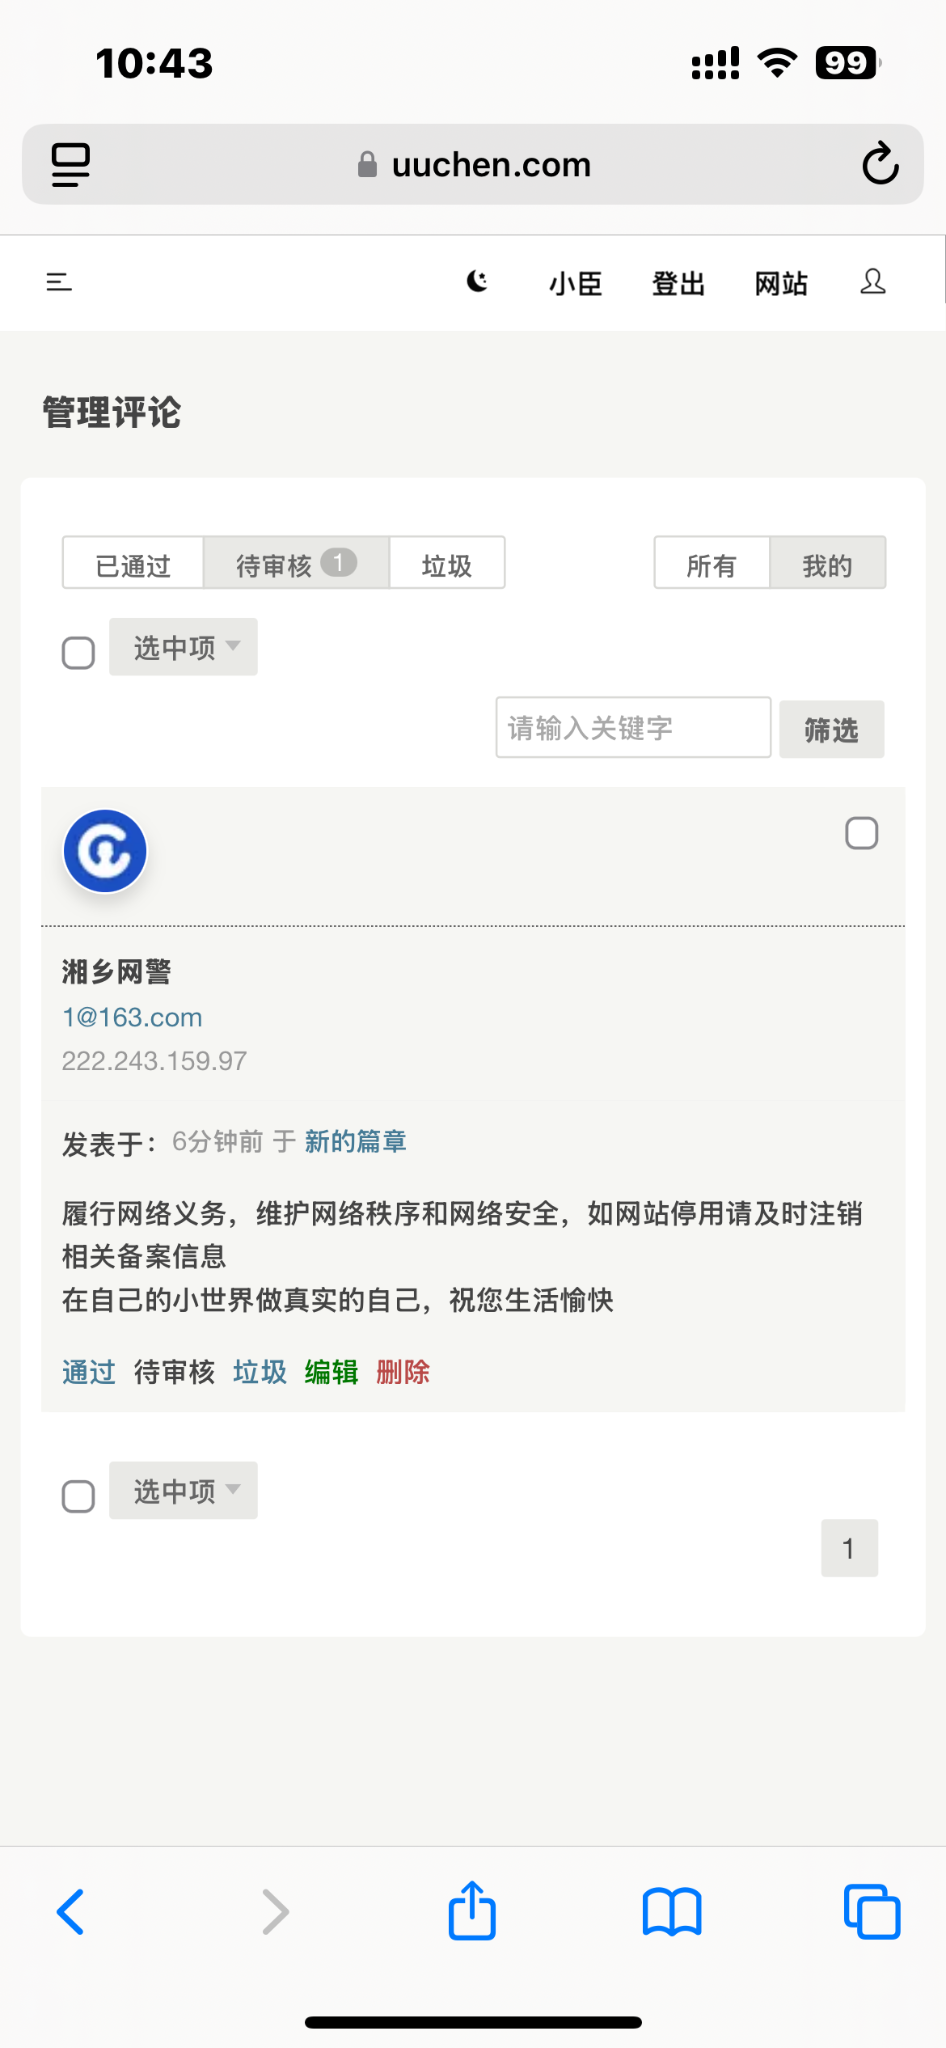Viewport: 946px width, 2048px height.
Task: Expand the bottom 选中项 dropdown
Action: click(184, 1491)
